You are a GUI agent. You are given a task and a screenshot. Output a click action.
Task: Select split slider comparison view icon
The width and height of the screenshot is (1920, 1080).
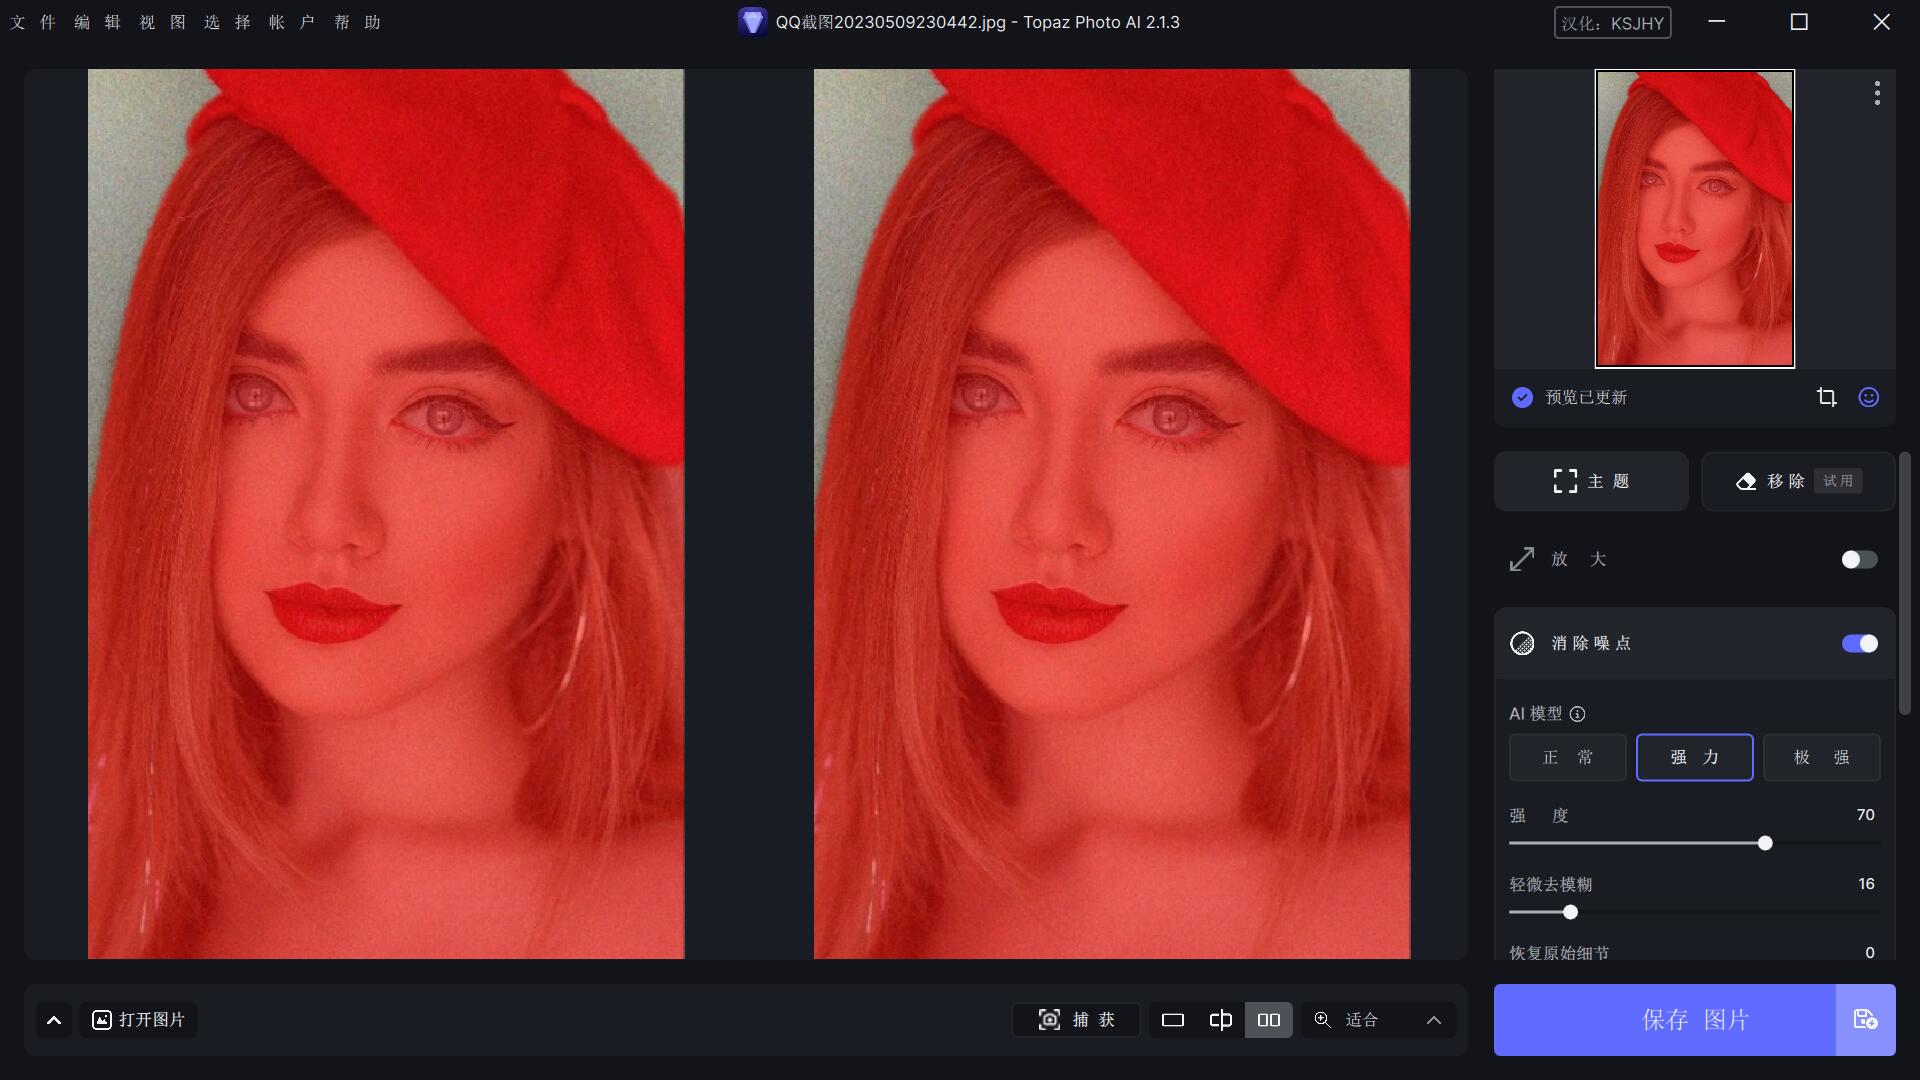(x=1220, y=1020)
